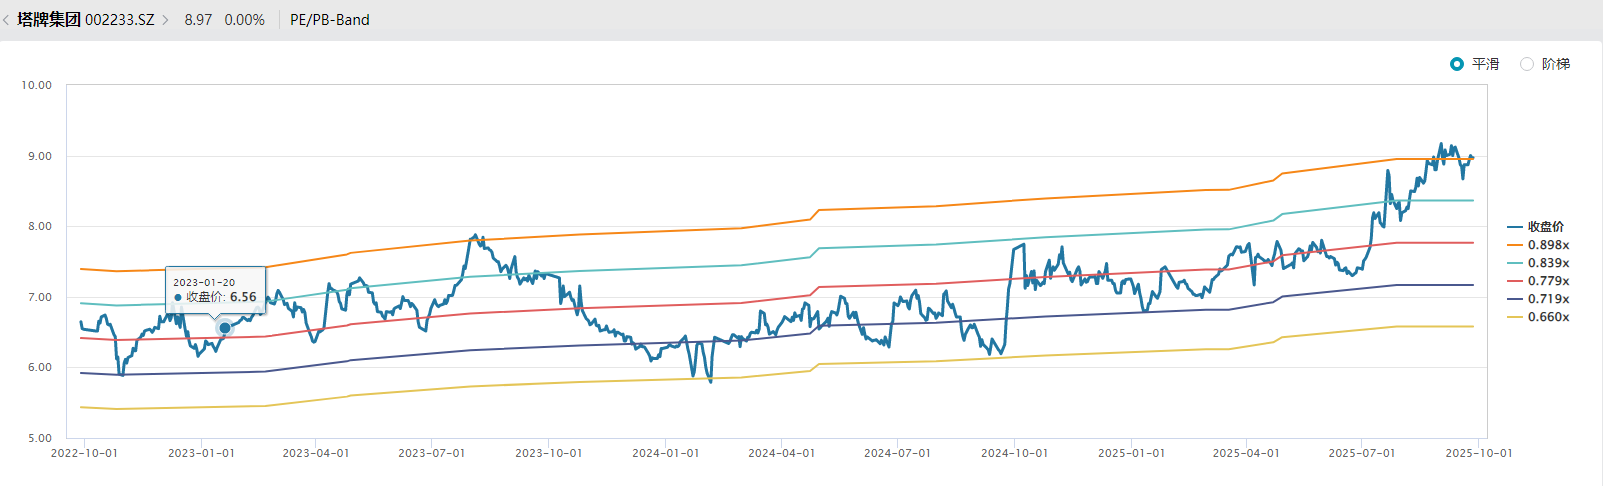Click the highlighted 2023-01-20 data point
The height and width of the screenshot is (486, 1603).
pos(225,328)
